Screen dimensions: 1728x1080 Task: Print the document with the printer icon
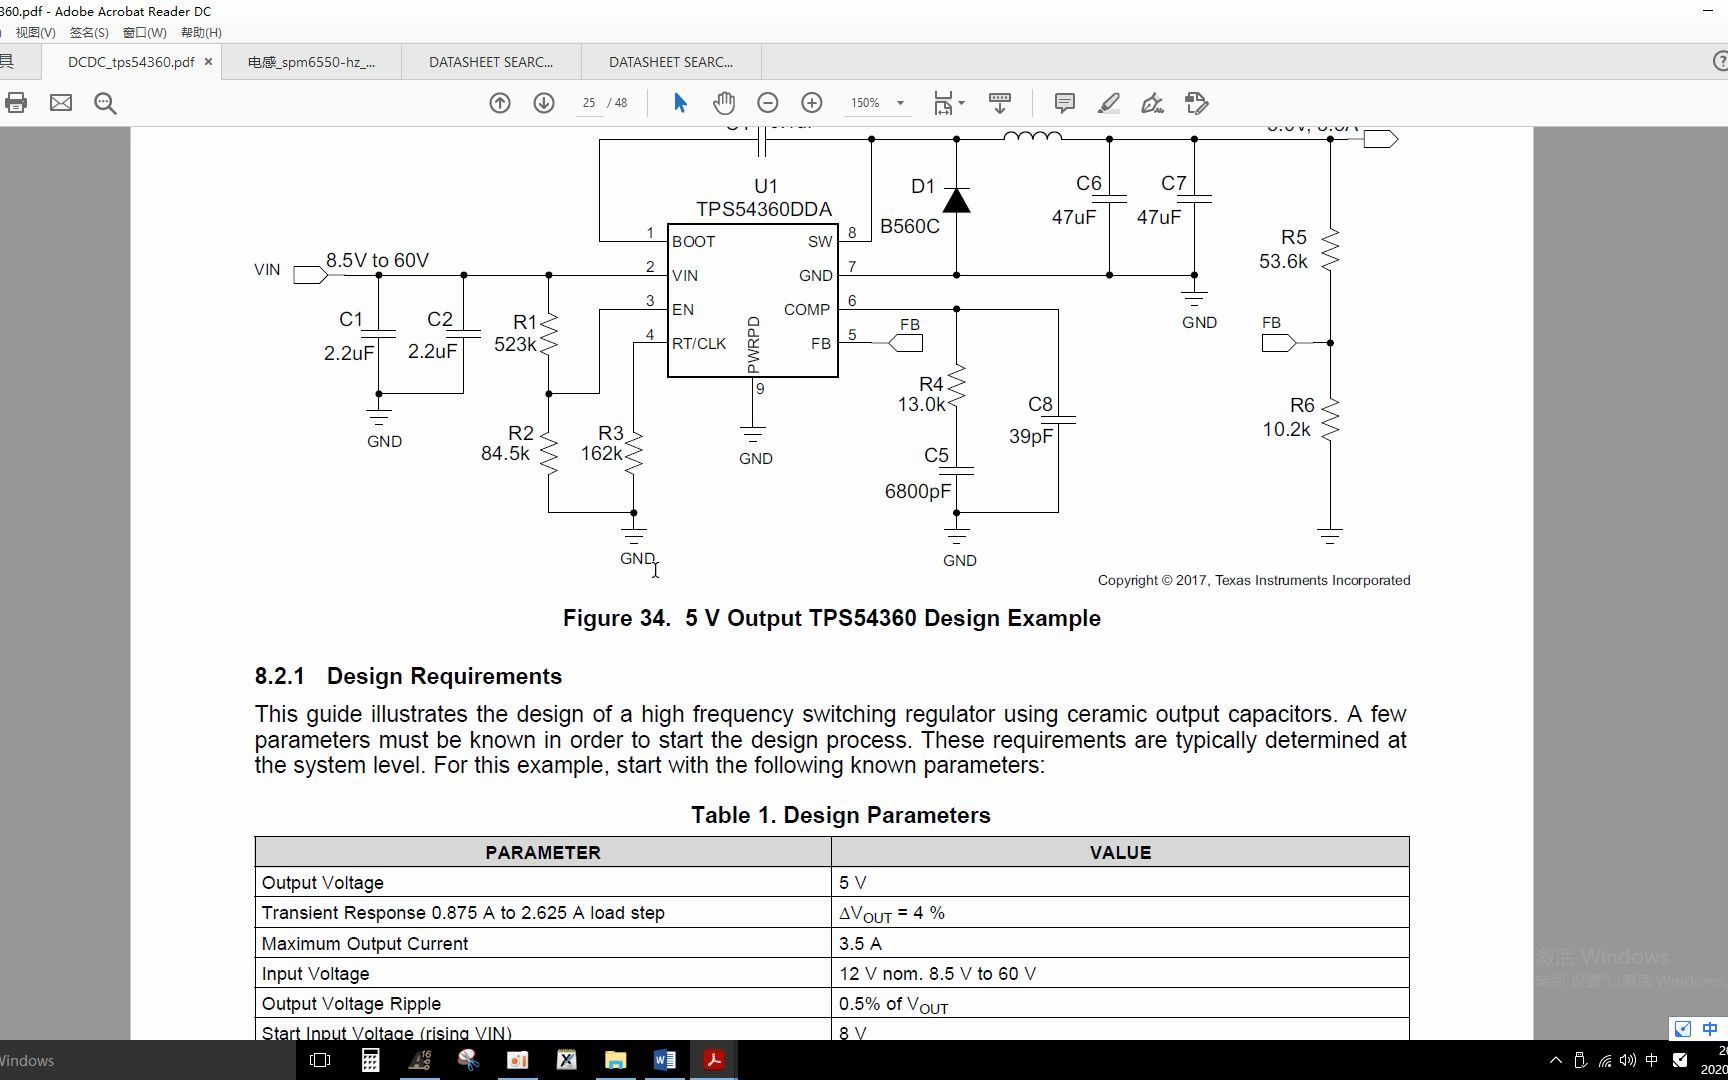click(x=15, y=103)
